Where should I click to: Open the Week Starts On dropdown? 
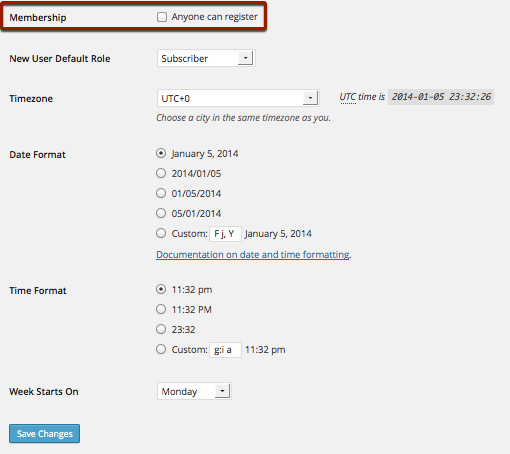[194, 391]
